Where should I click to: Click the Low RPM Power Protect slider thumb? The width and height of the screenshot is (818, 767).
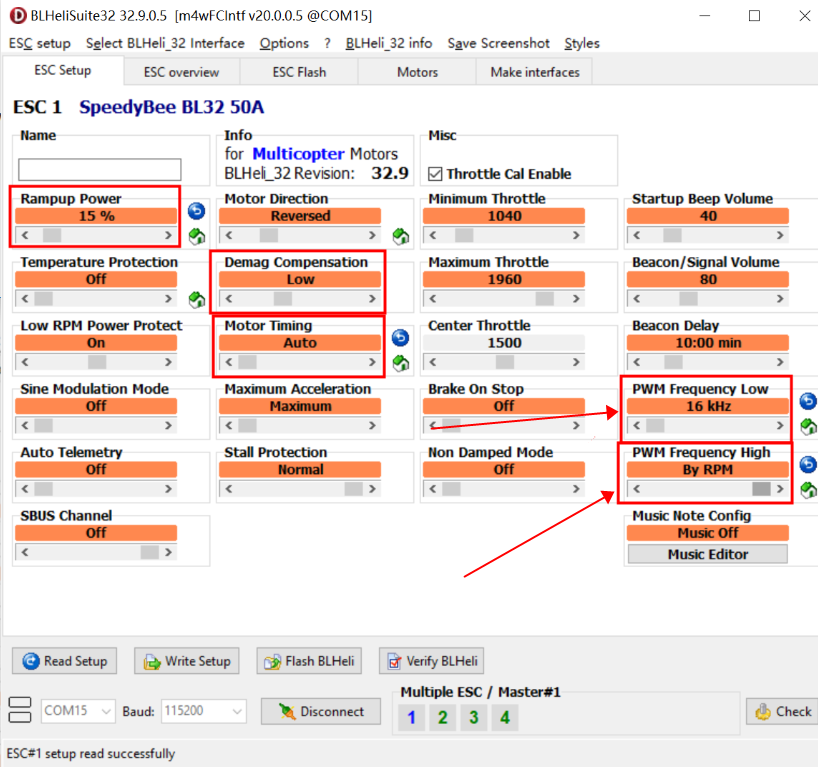(x=97, y=362)
